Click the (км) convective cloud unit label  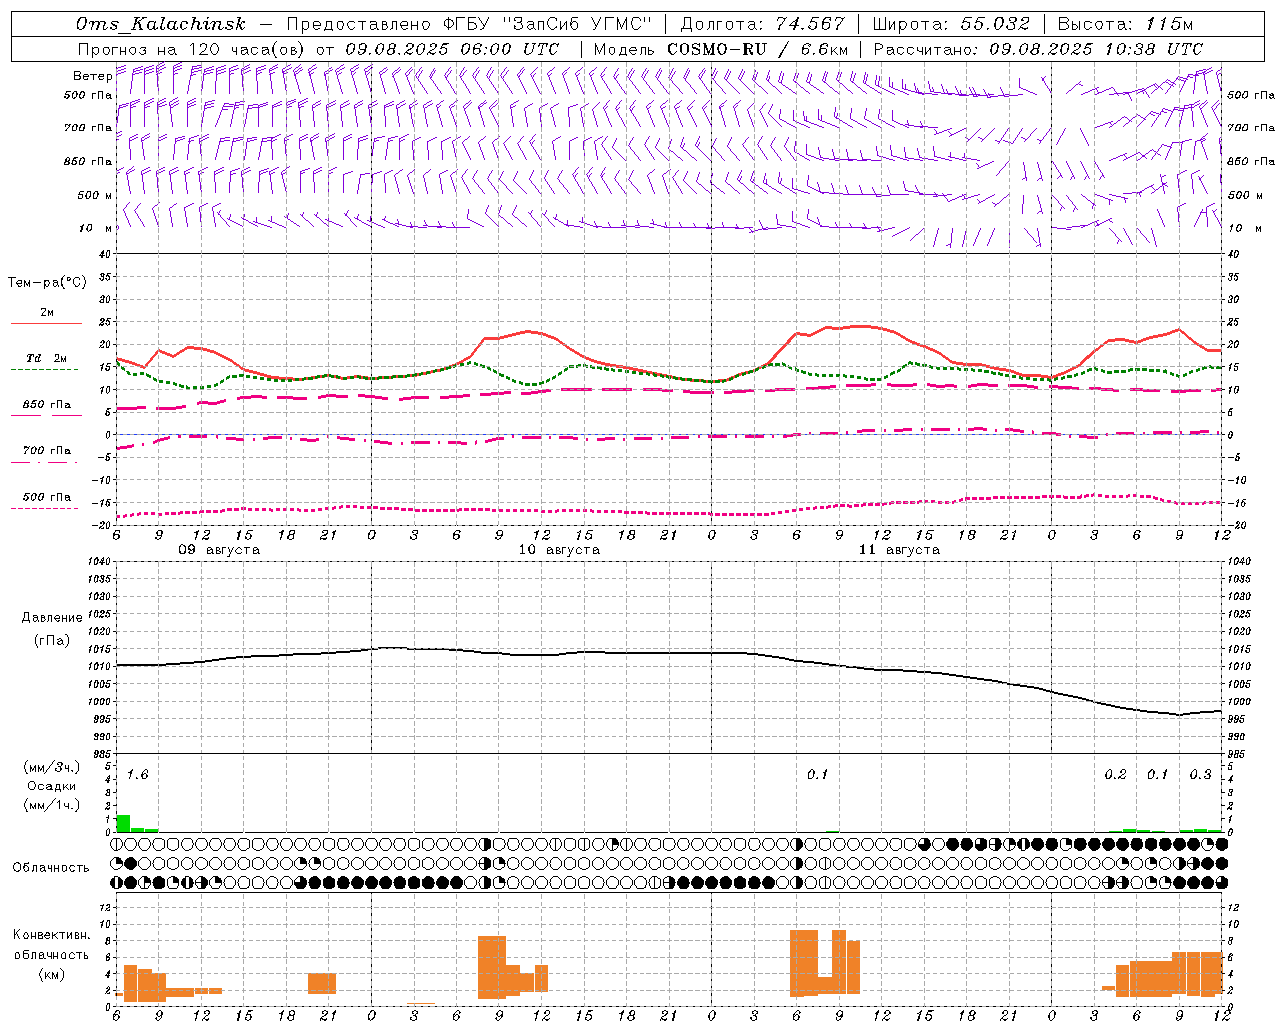tap(51, 974)
